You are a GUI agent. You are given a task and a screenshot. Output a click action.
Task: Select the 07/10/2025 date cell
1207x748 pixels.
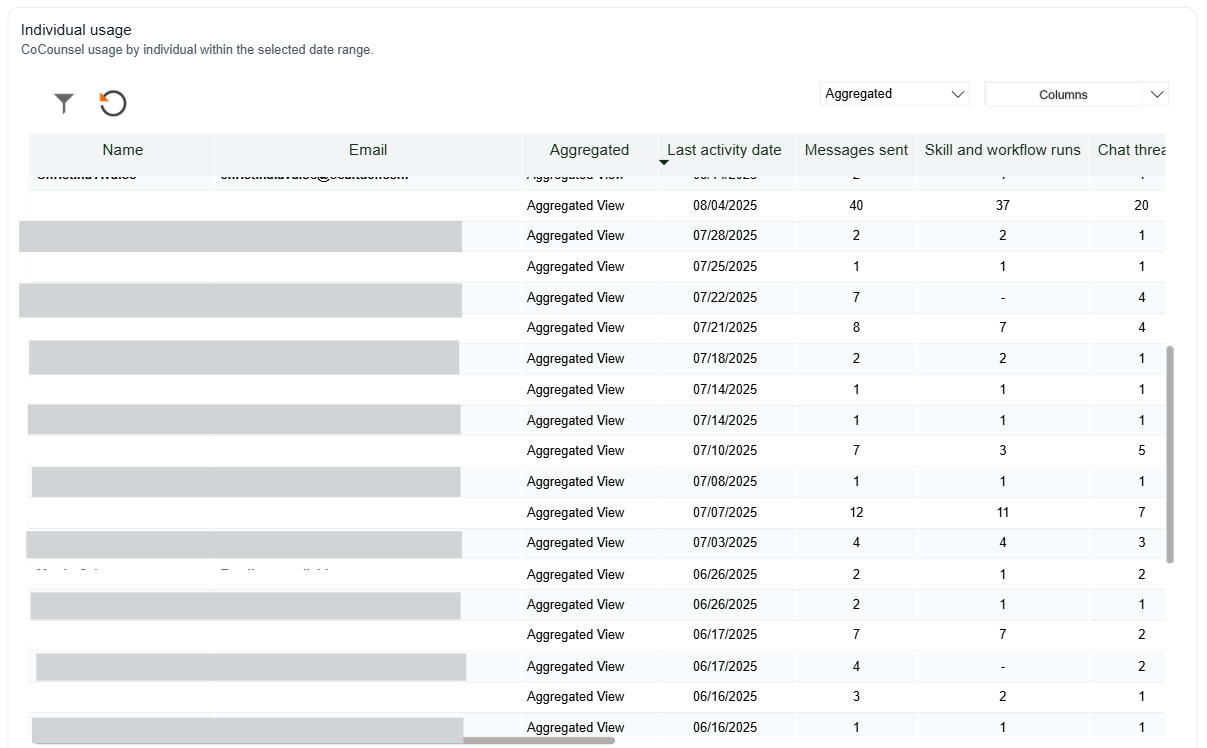tap(724, 451)
